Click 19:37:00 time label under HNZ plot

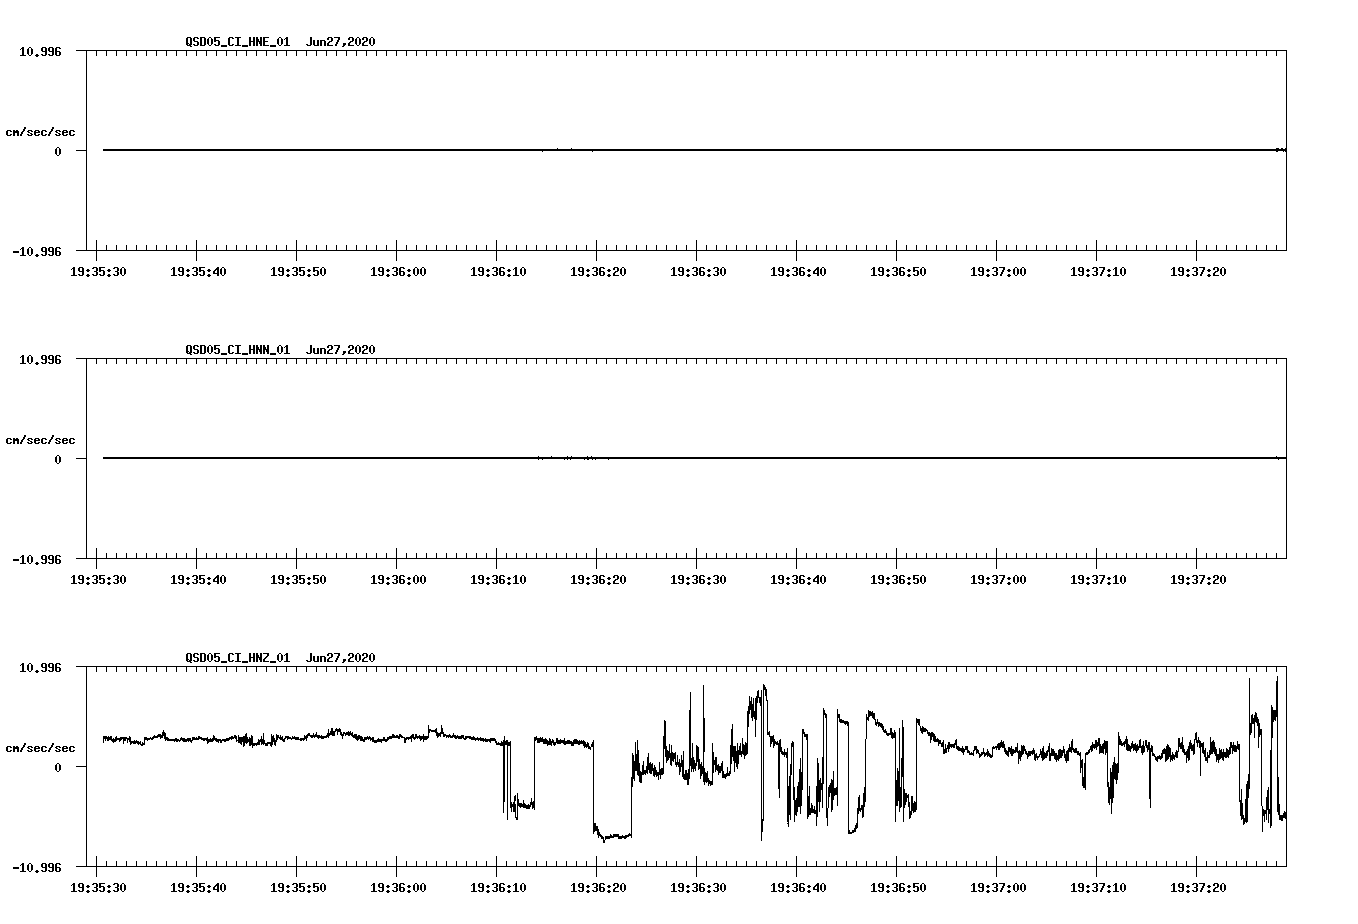click(x=998, y=887)
